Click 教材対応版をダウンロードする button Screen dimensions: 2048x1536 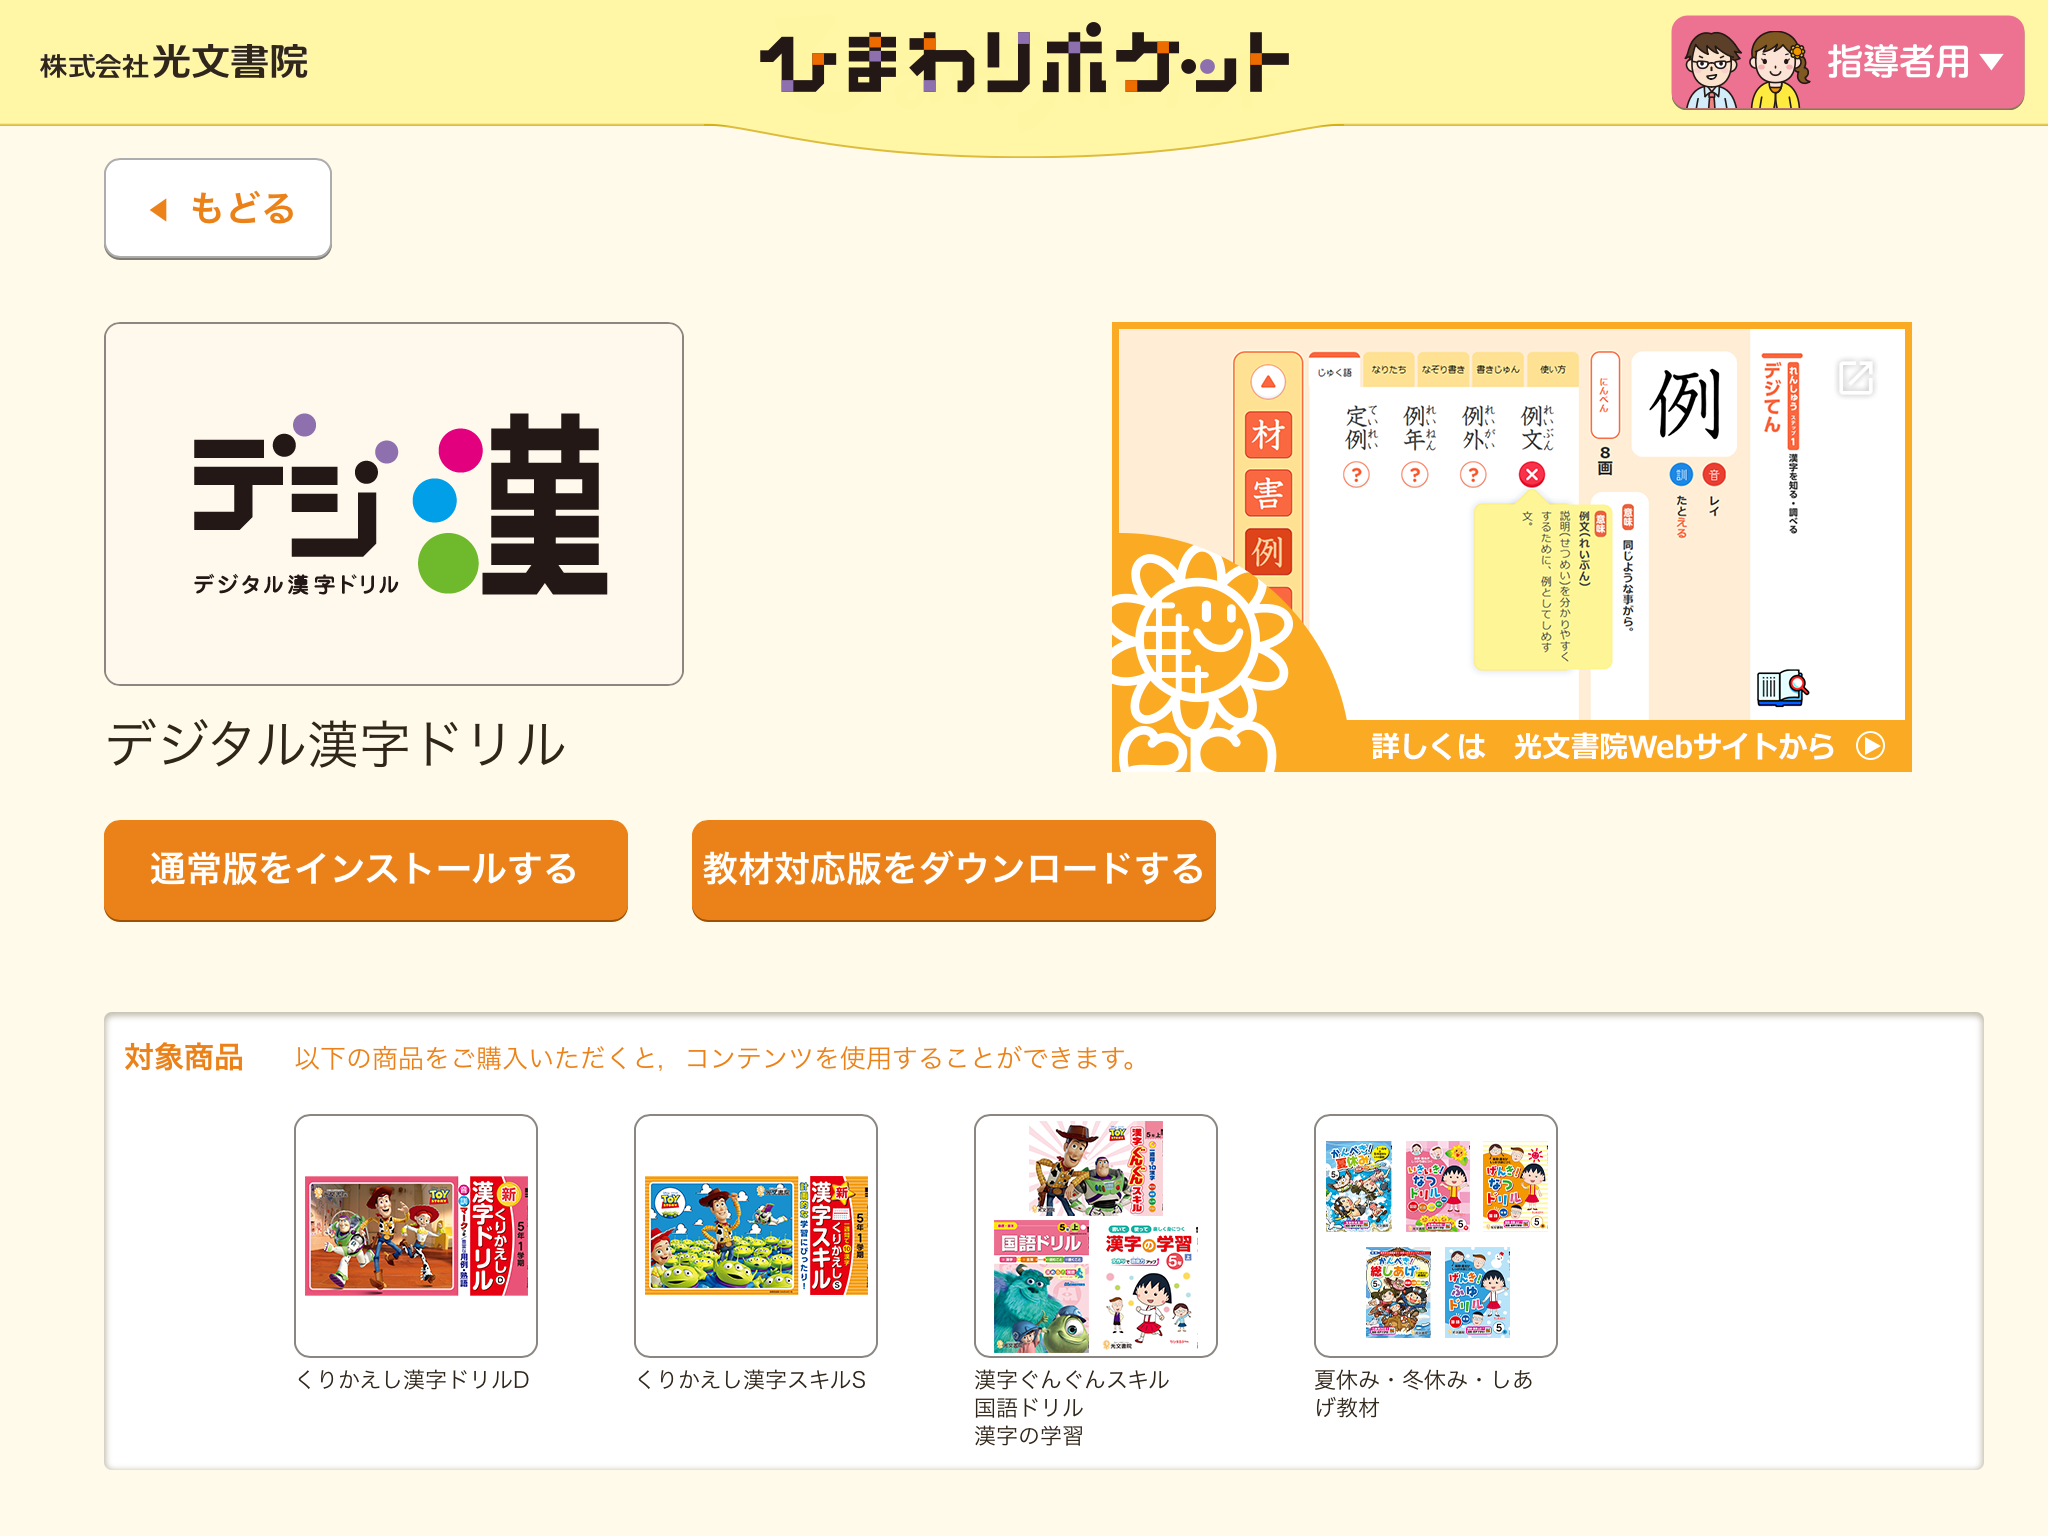click(x=953, y=869)
